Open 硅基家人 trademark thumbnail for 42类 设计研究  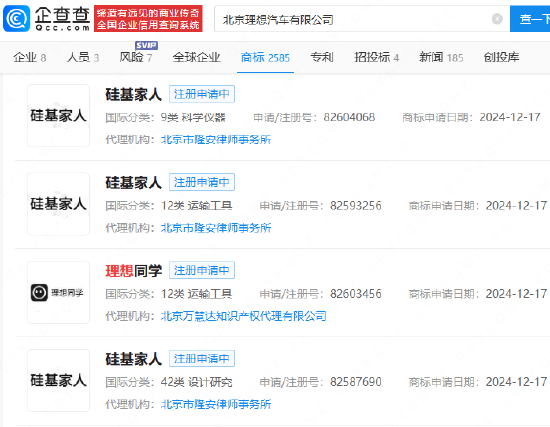[x=58, y=380]
